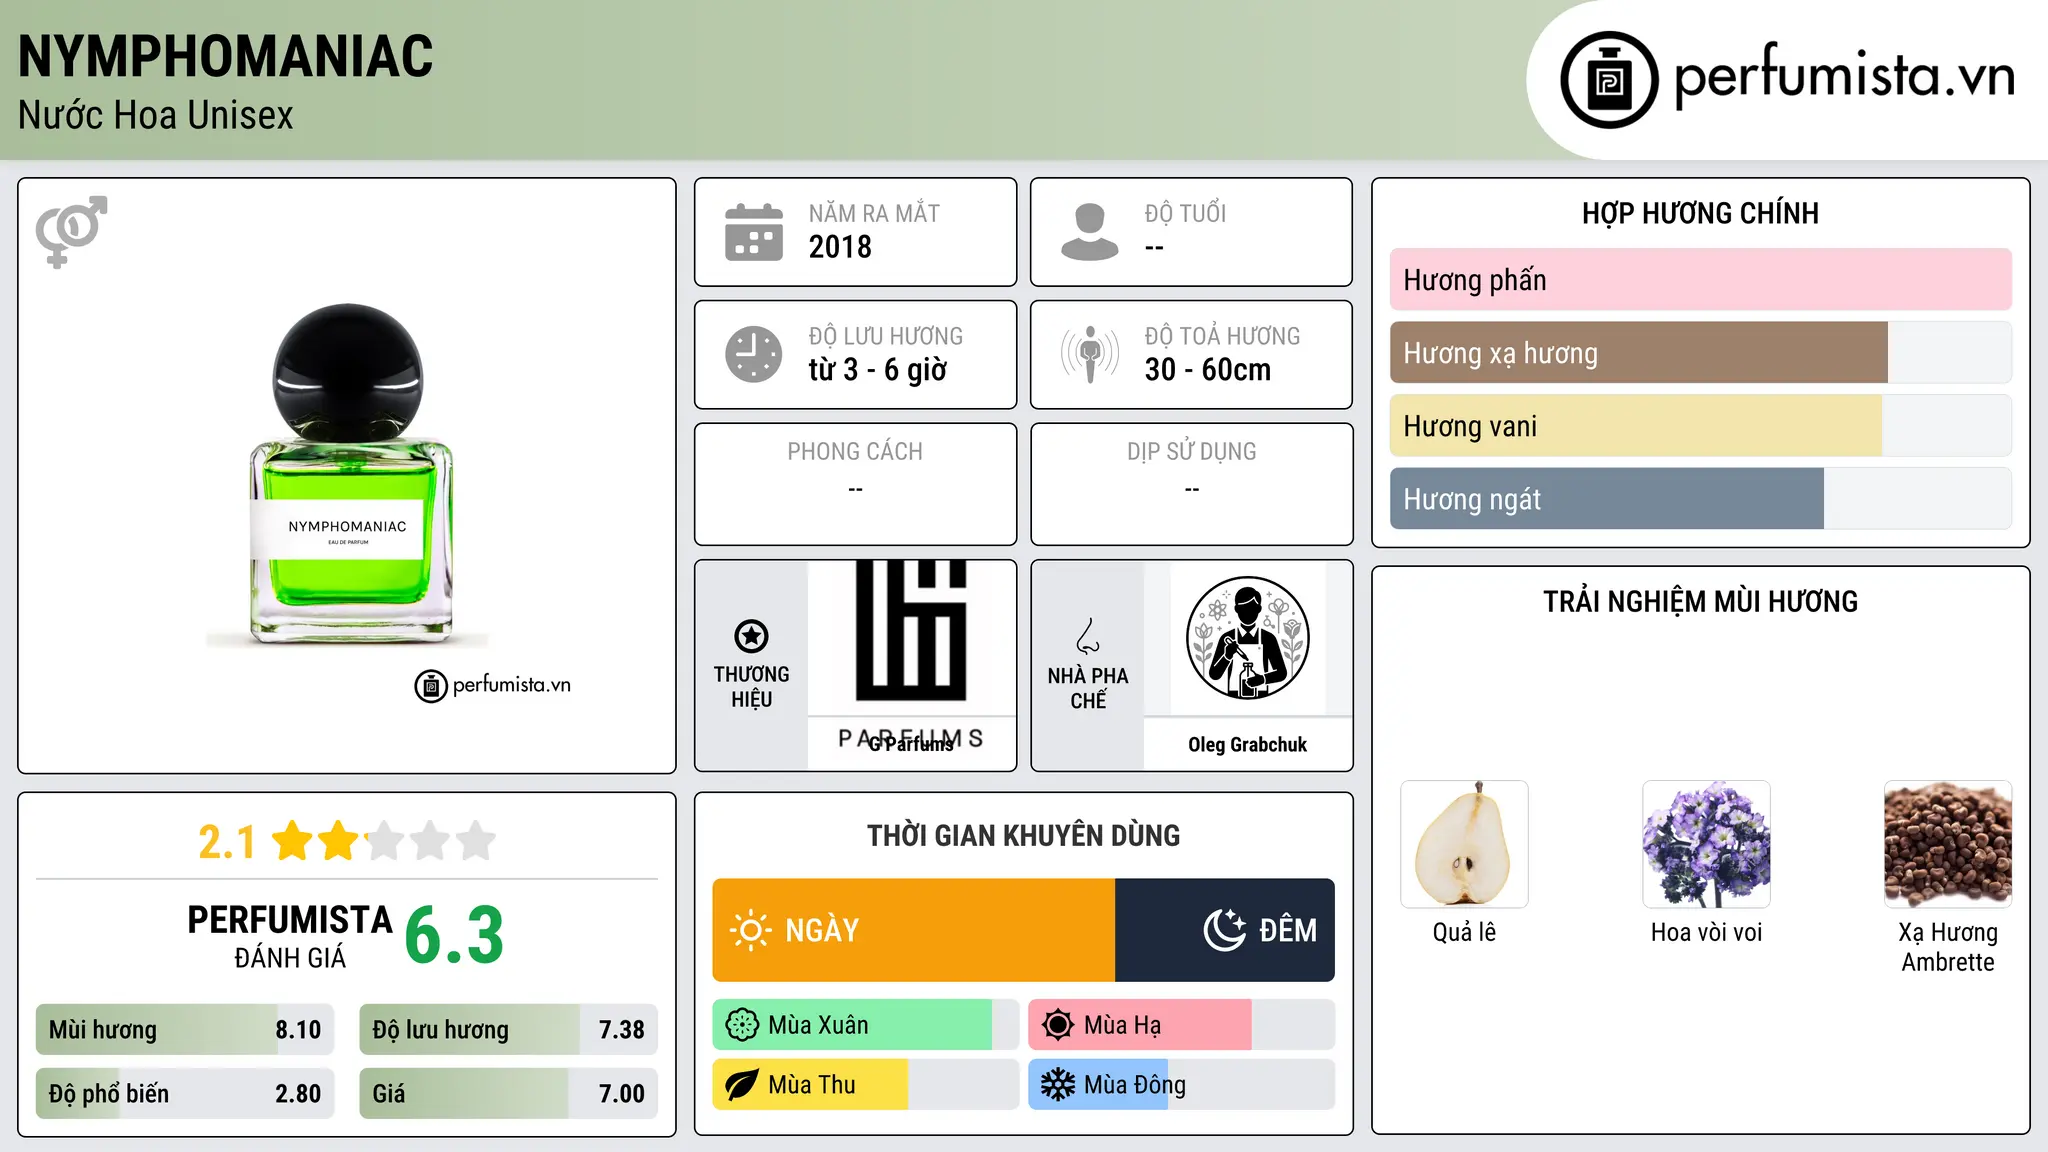Click the calendar icon beside Năm ra mắt
Viewport: 2048px width, 1152px height.
[754, 232]
